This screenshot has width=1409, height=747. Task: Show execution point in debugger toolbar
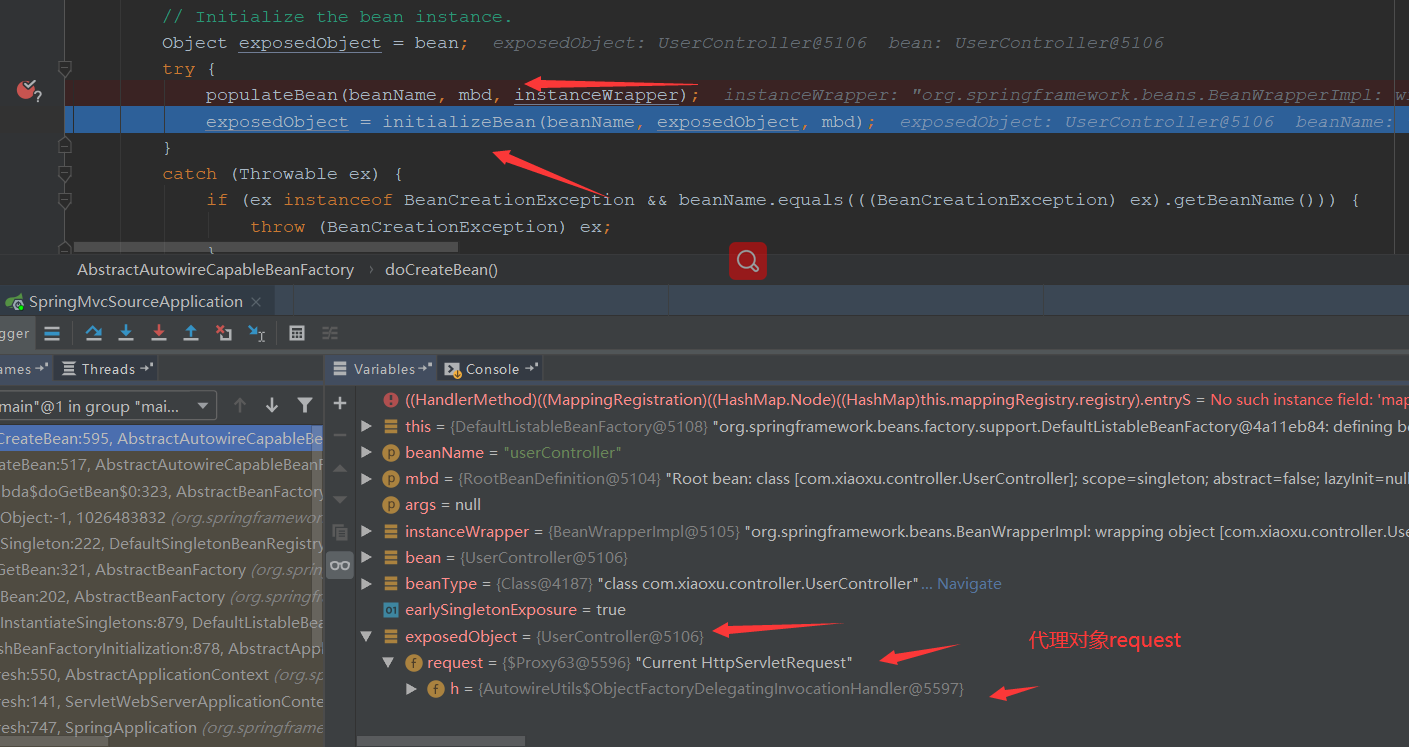coord(52,334)
